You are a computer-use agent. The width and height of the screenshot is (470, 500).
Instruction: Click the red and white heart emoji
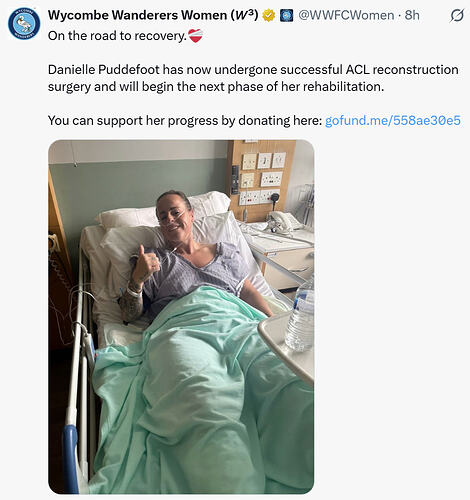pyautogui.click(x=195, y=36)
